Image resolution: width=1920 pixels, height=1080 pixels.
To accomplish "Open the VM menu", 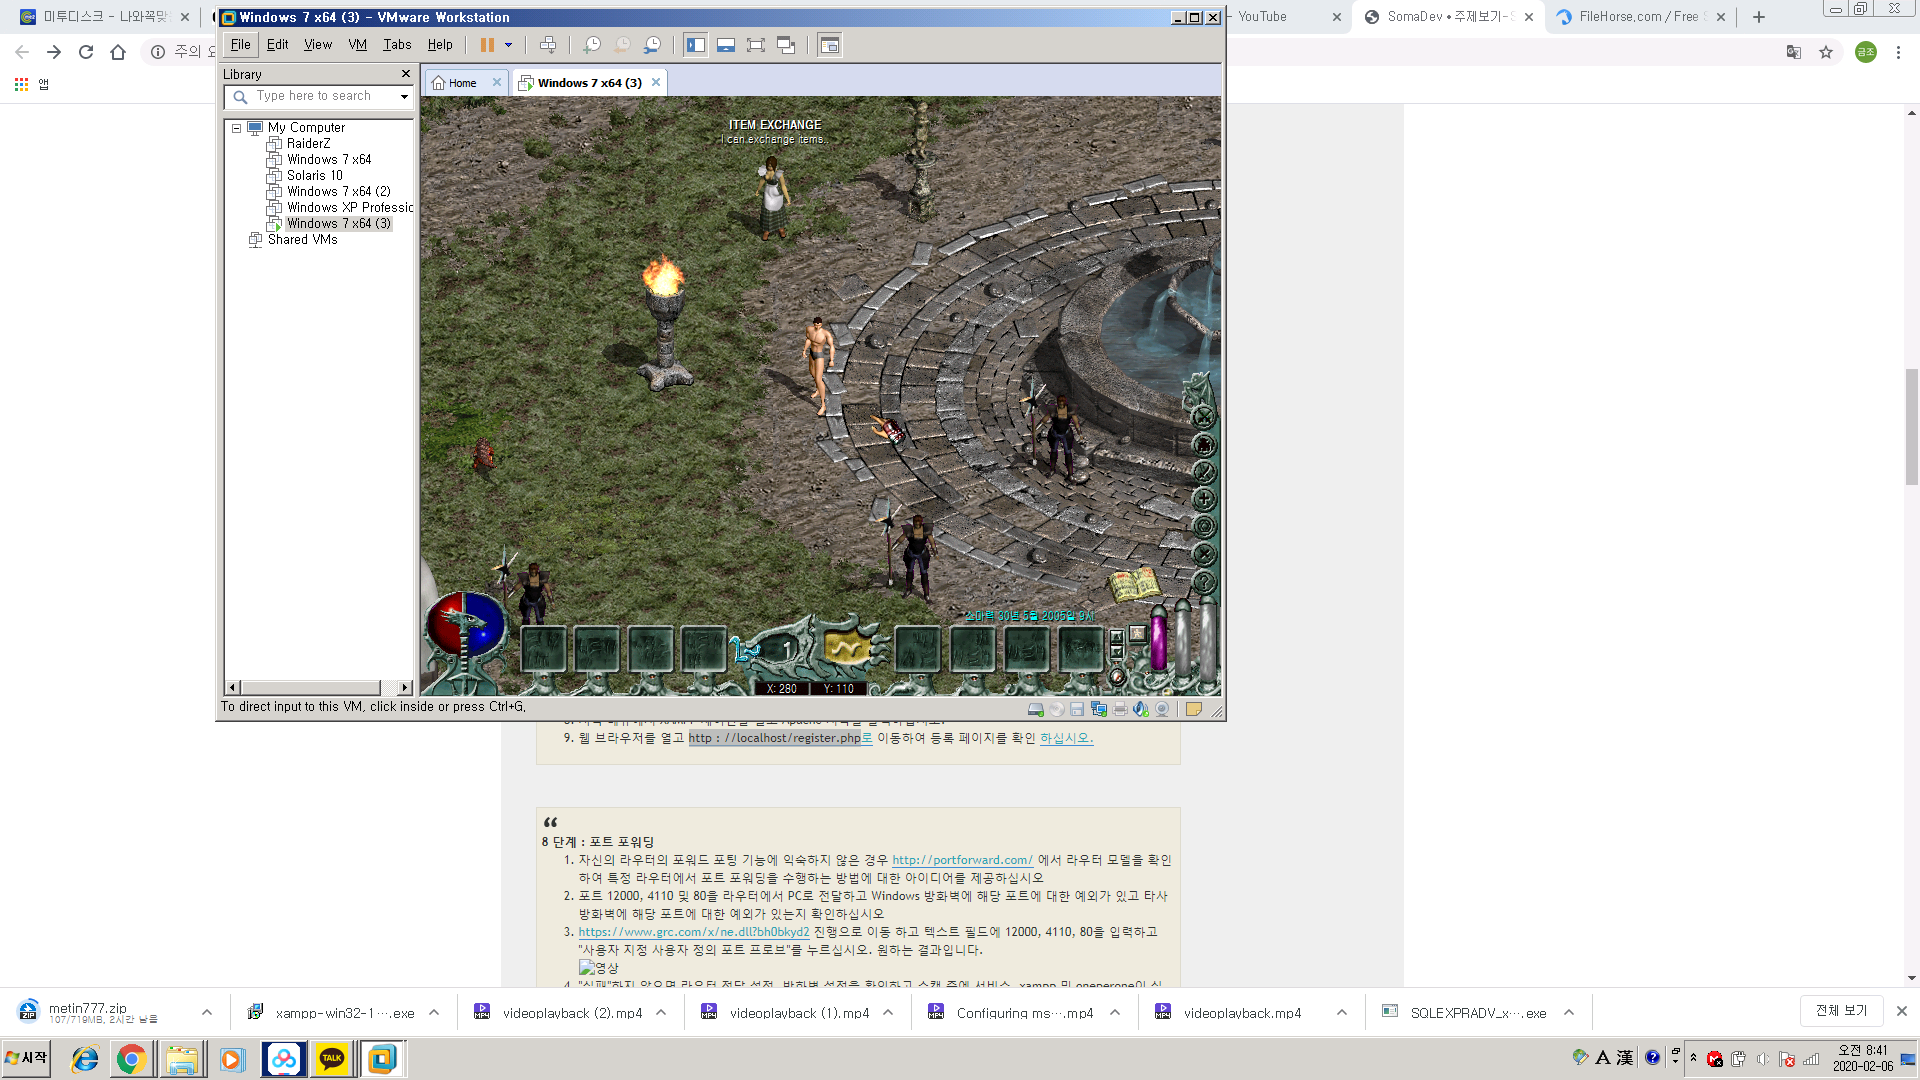I will tap(357, 44).
